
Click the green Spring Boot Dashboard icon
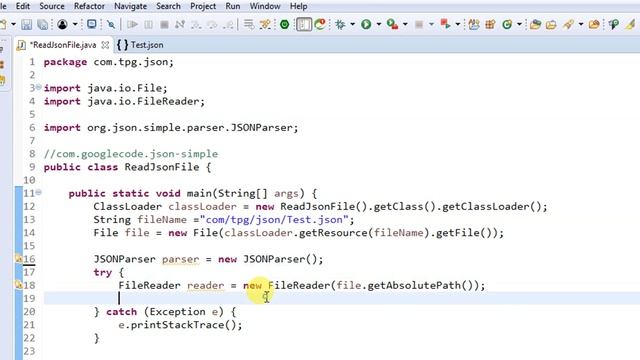[x=284, y=24]
